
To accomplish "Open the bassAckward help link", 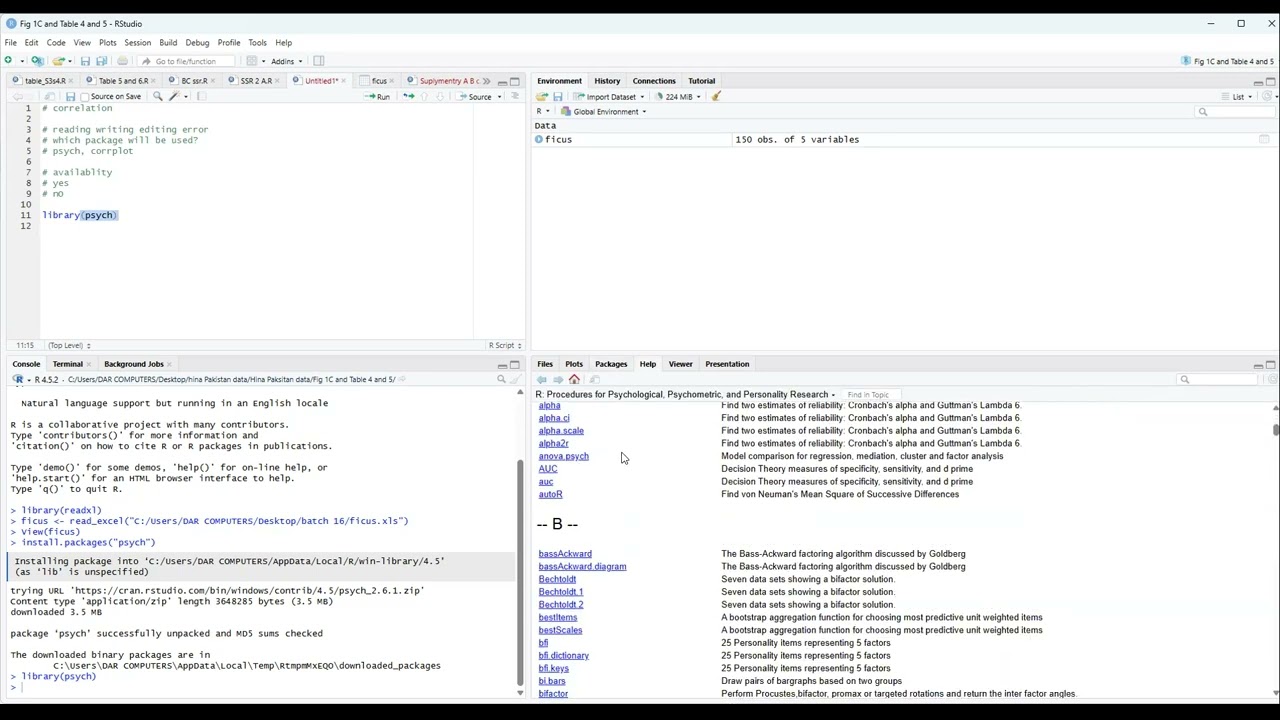I will pyautogui.click(x=565, y=554).
